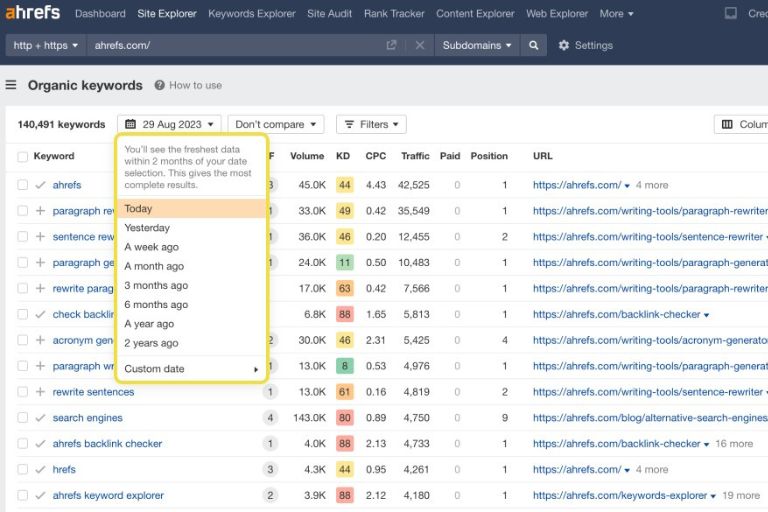
Task: Click the 19 more URLs link
Action: pyautogui.click(x=741, y=495)
